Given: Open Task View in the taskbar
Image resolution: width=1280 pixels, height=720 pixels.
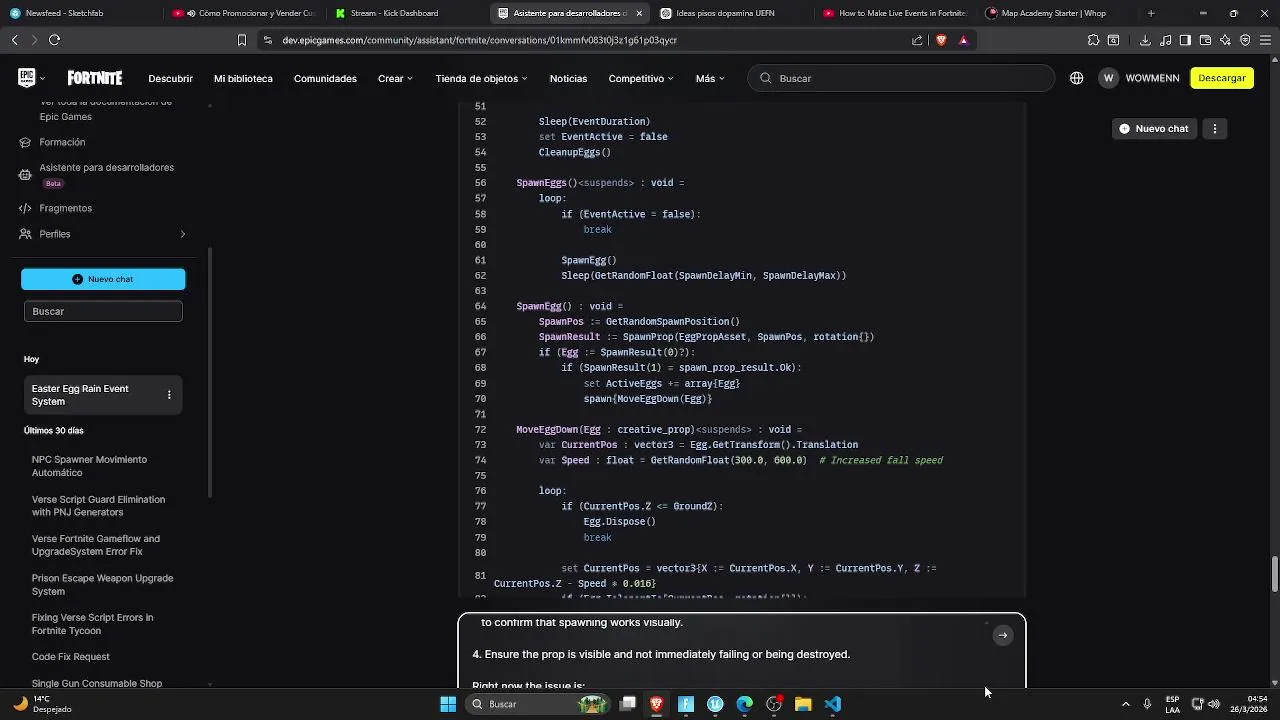Looking at the screenshot, I should (x=628, y=704).
